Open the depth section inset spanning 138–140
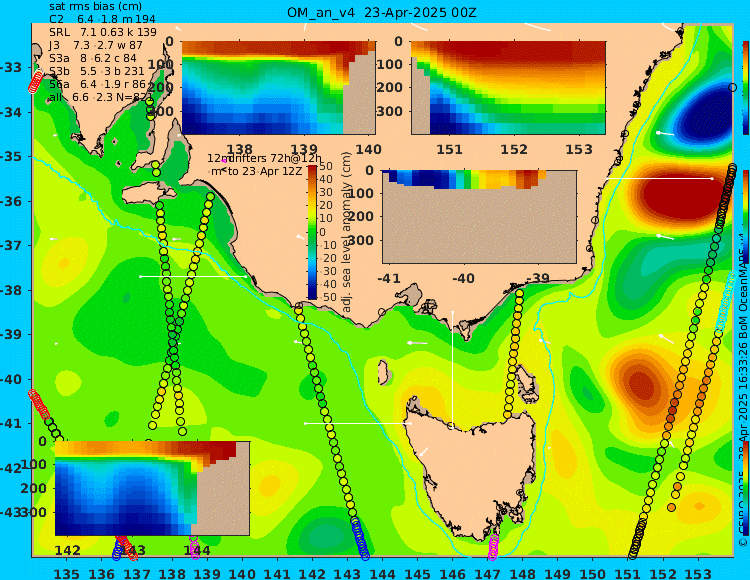750x580 pixels. coord(278,88)
